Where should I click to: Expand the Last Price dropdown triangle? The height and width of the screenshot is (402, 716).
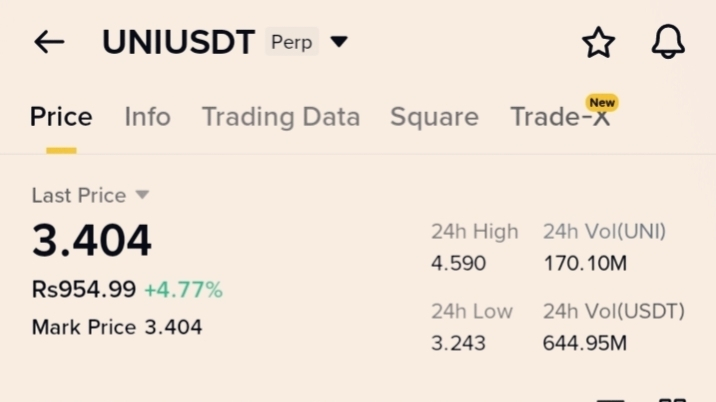click(x=142, y=195)
